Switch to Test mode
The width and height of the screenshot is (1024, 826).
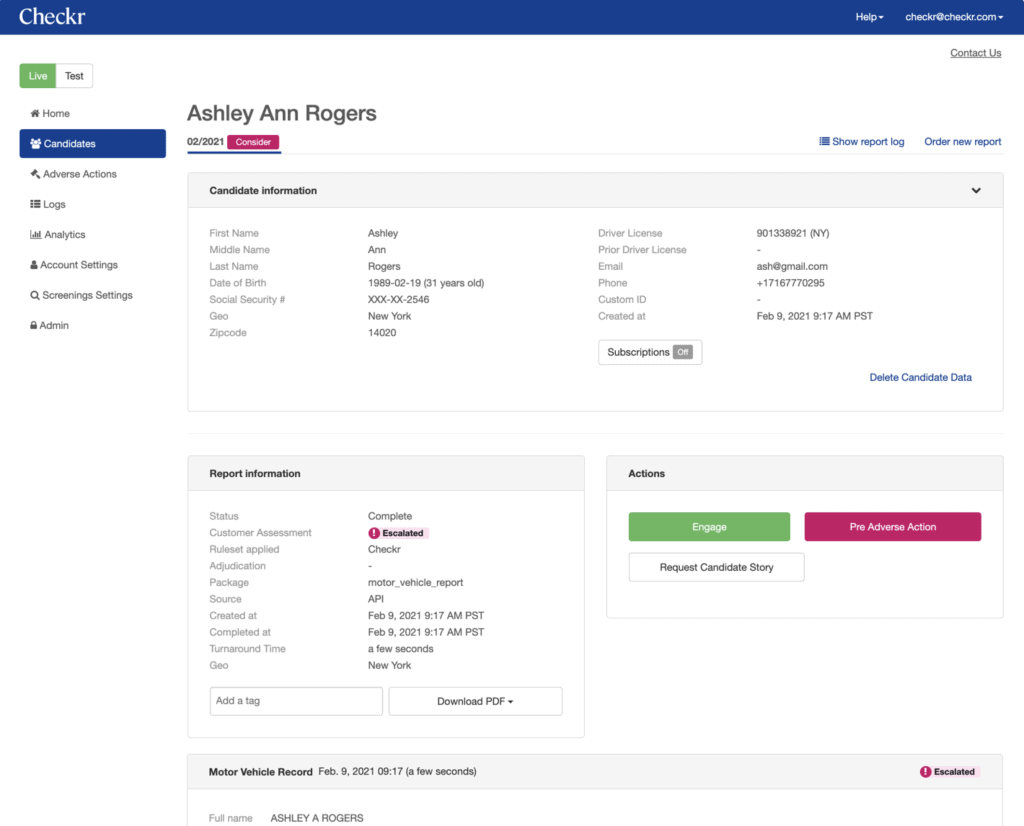[x=74, y=76]
